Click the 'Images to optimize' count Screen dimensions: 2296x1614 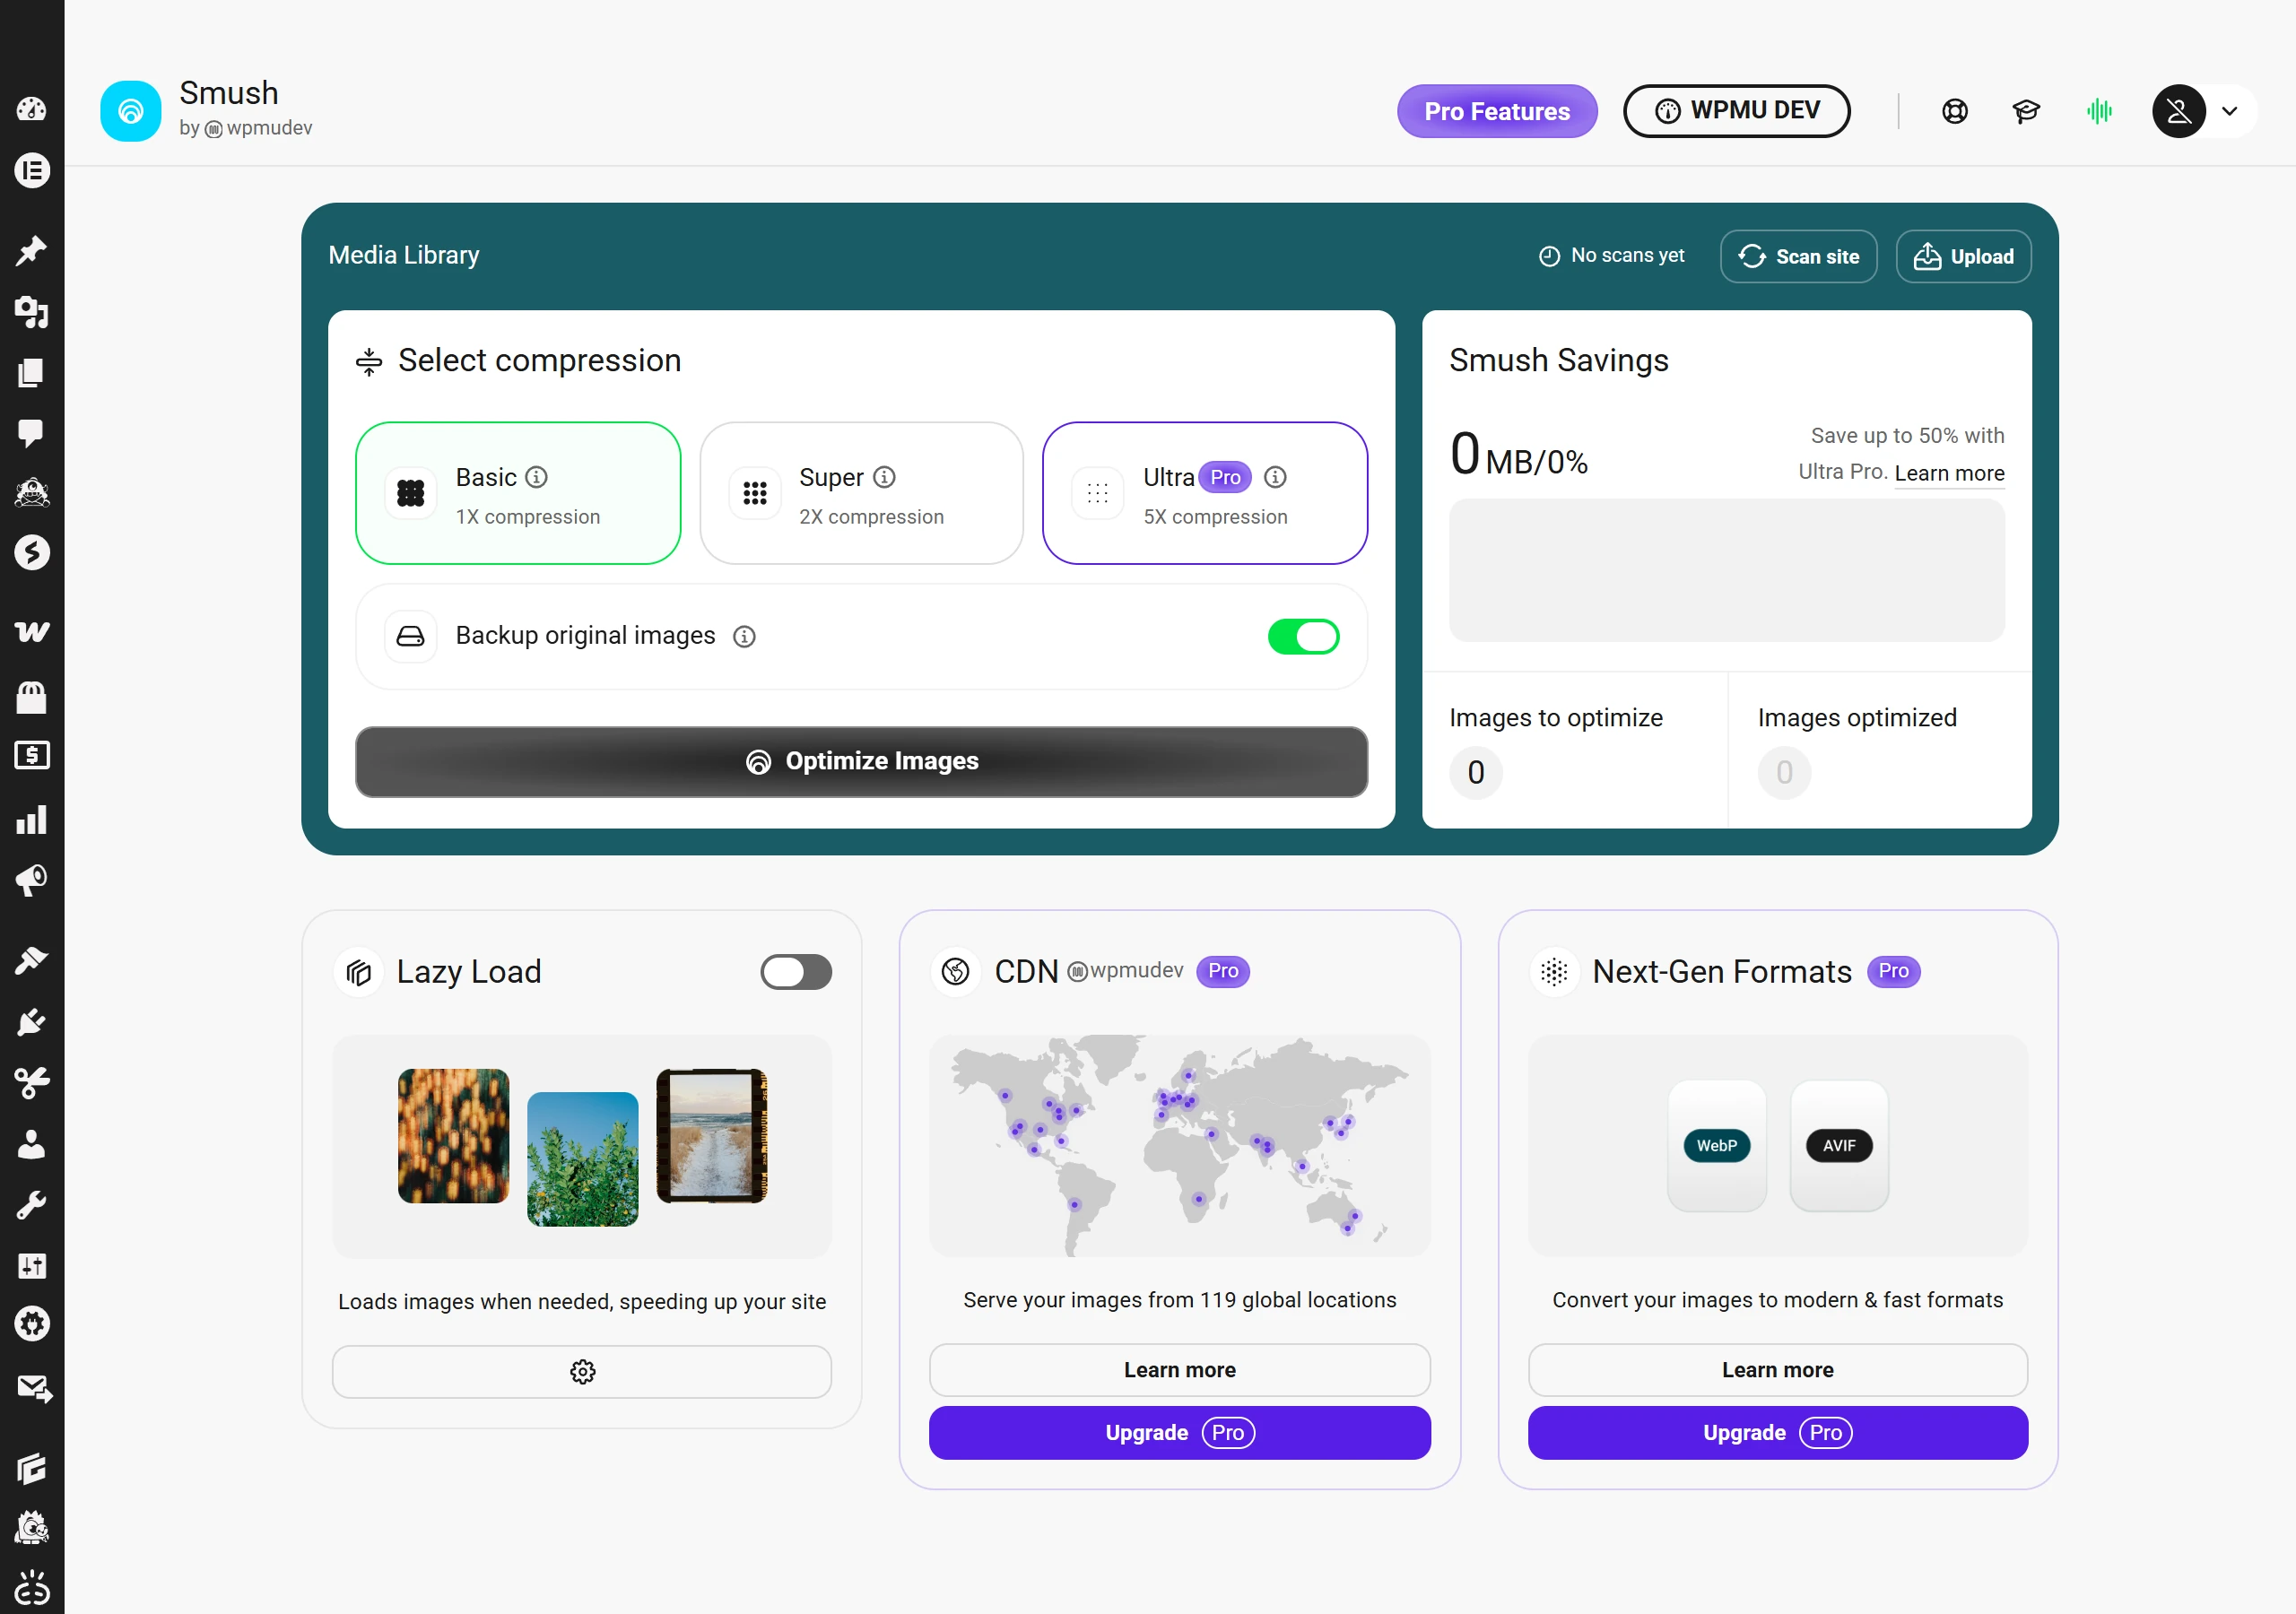pyautogui.click(x=1476, y=773)
